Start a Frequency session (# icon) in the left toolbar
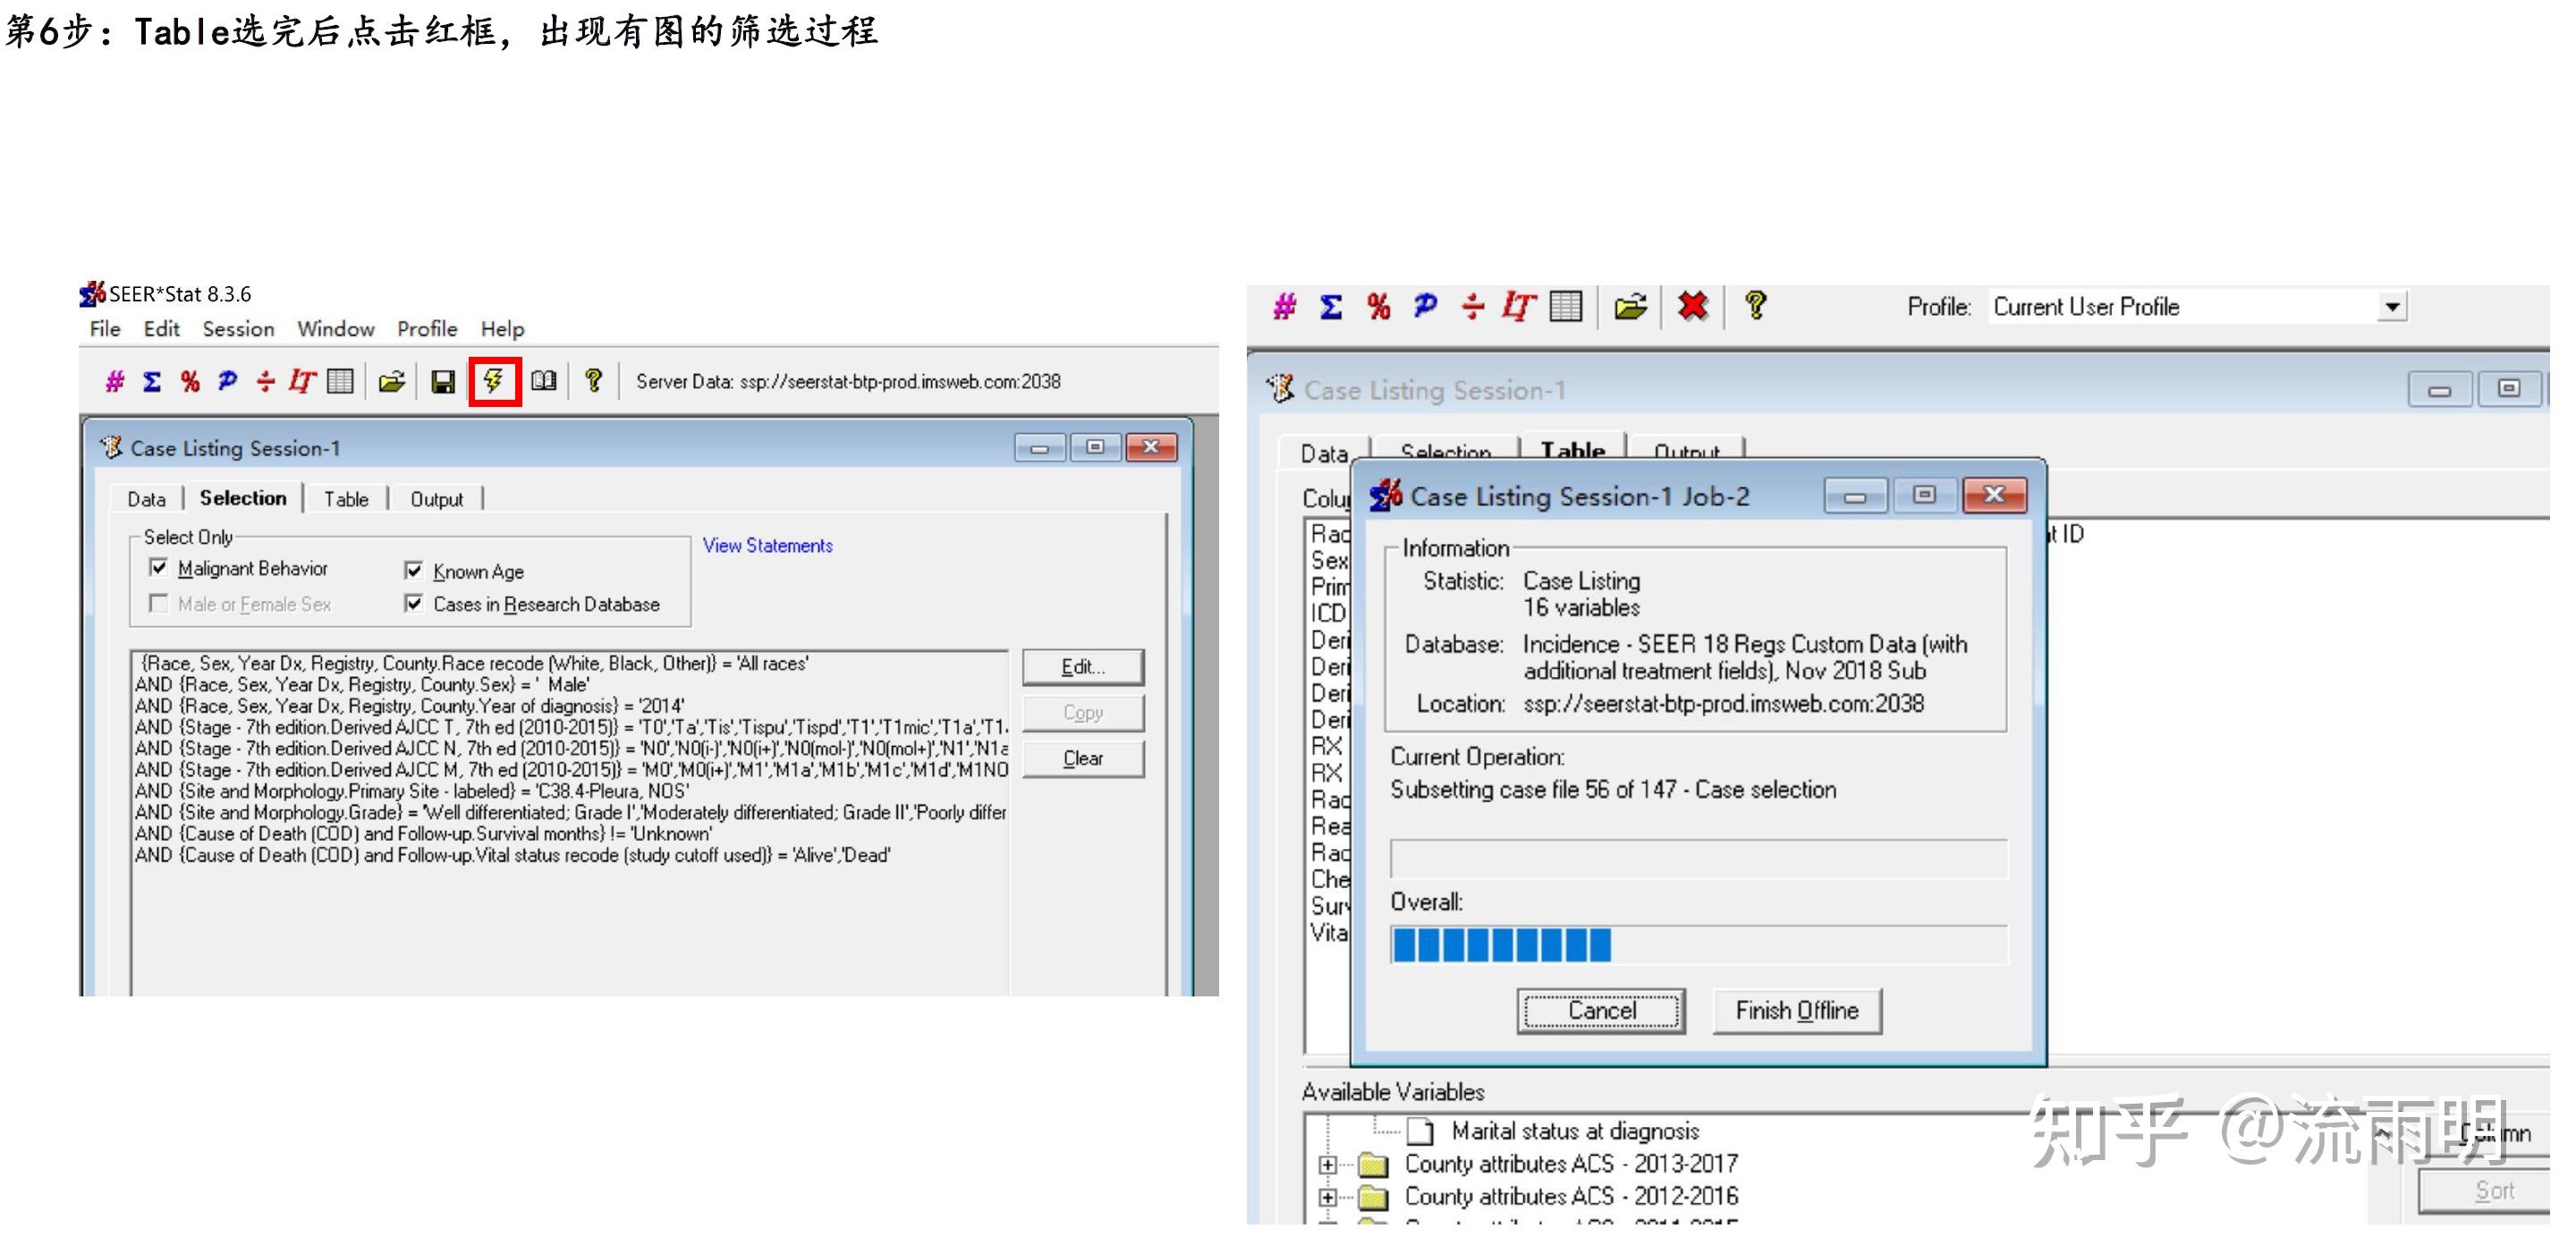The height and width of the screenshot is (1237, 2576). tap(115, 381)
